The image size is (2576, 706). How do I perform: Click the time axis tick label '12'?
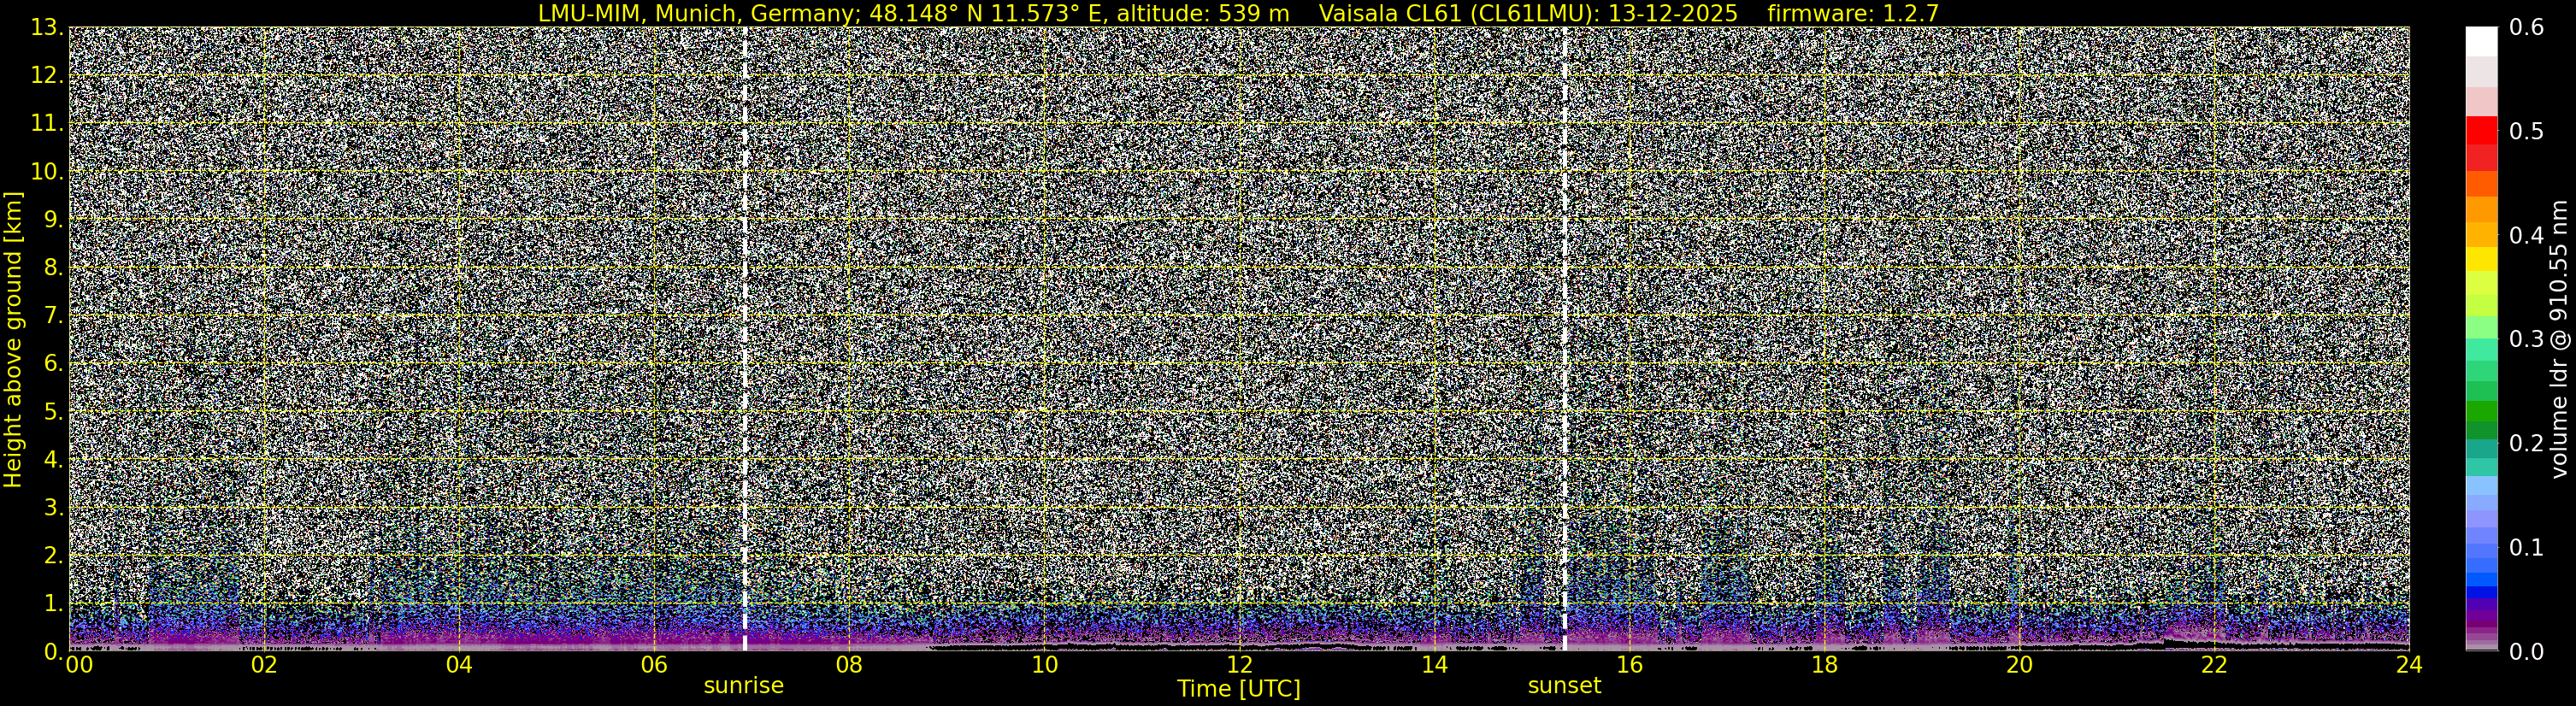point(1239,665)
